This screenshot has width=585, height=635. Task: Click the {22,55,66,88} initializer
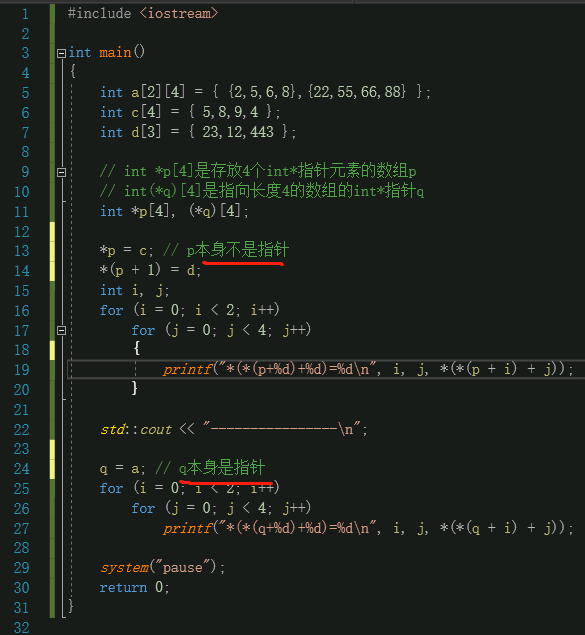pyautogui.click(x=357, y=92)
